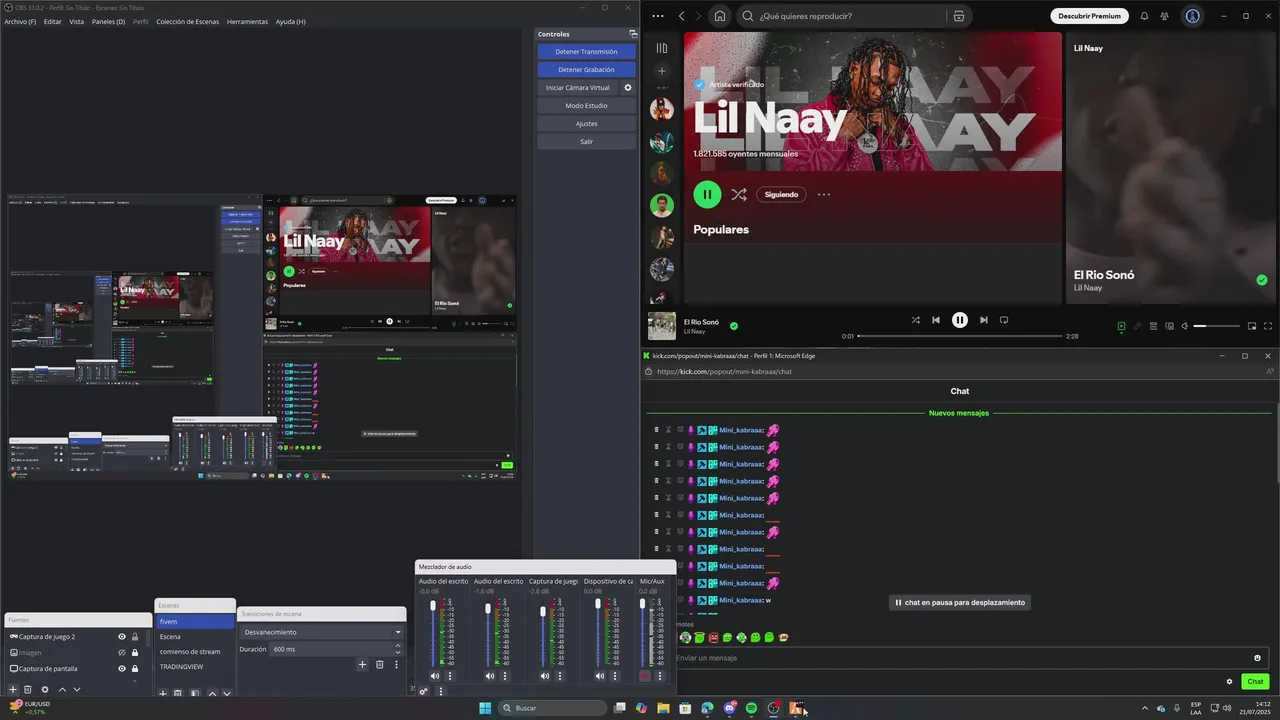This screenshot has width=1280, height=720.
Task: Add source with plus in OBS Fuentes
Action: (13, 690)
